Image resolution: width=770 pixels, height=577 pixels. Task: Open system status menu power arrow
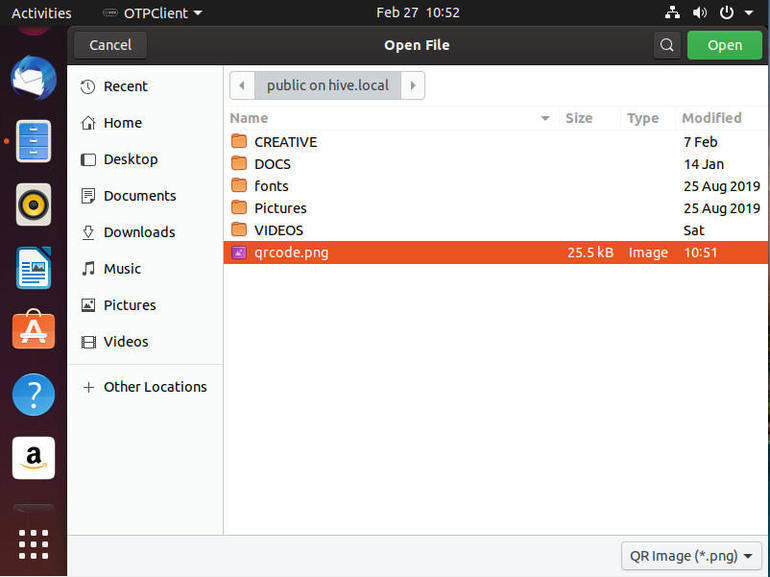751,13
